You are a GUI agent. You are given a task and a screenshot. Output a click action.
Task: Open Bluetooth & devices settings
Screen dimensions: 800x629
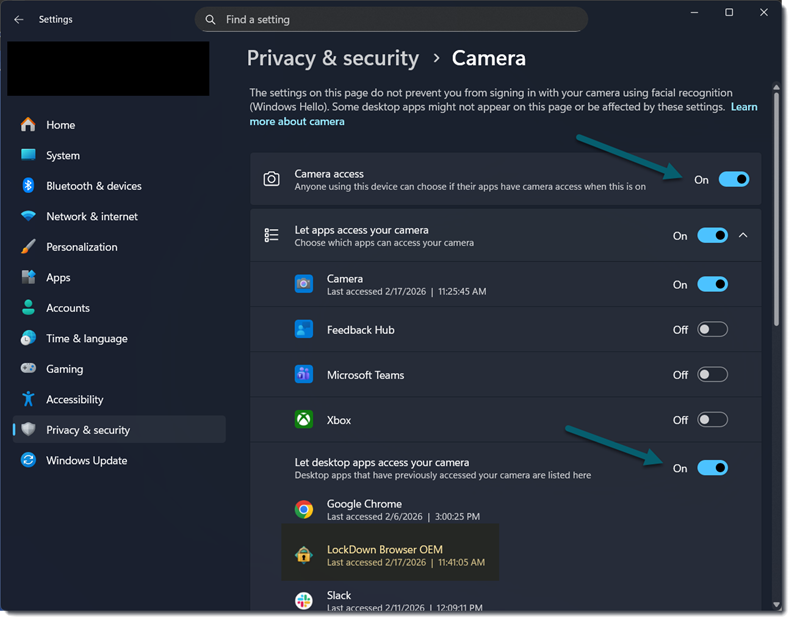(x=94, y=186)
